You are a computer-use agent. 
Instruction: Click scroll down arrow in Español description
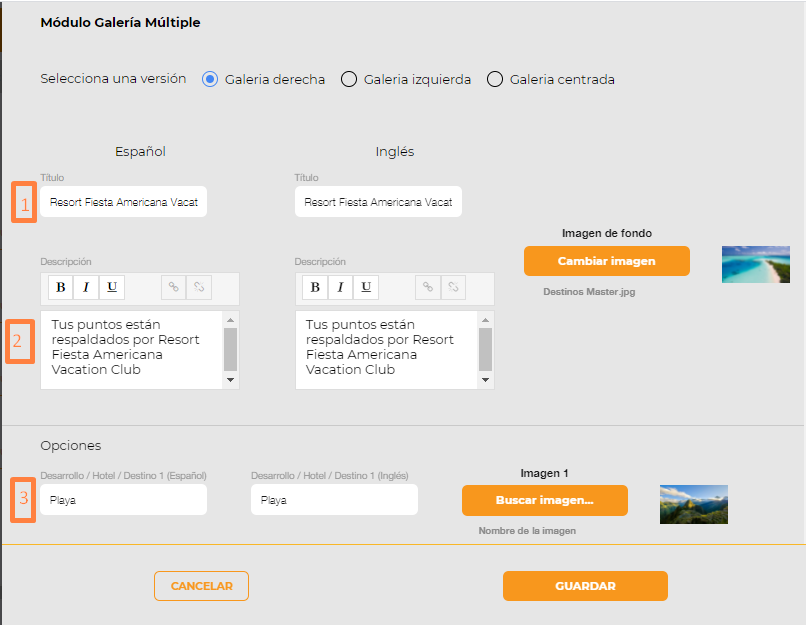click(230, 380)
